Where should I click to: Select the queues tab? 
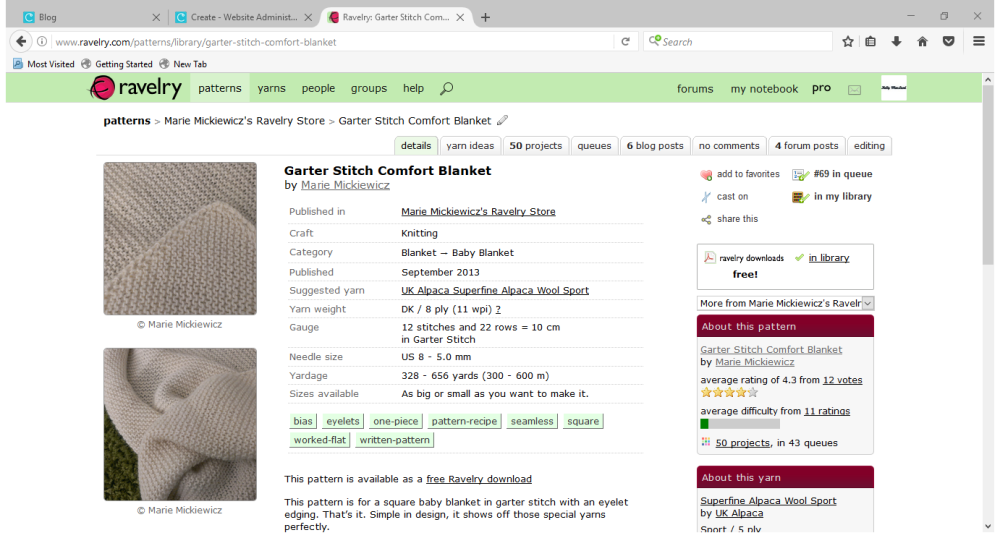(594, 145)
